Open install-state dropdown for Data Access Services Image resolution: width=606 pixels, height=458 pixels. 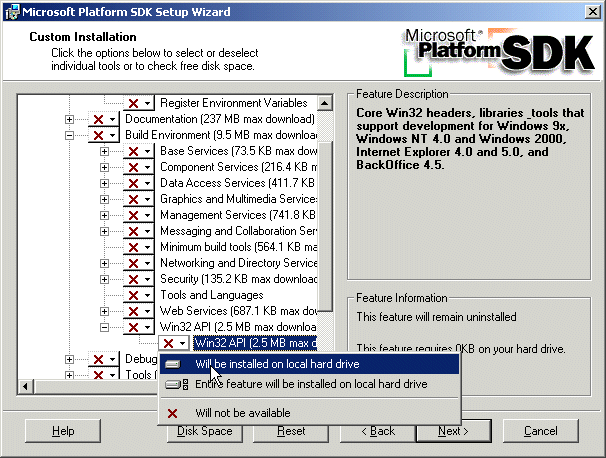coord(139,183)
